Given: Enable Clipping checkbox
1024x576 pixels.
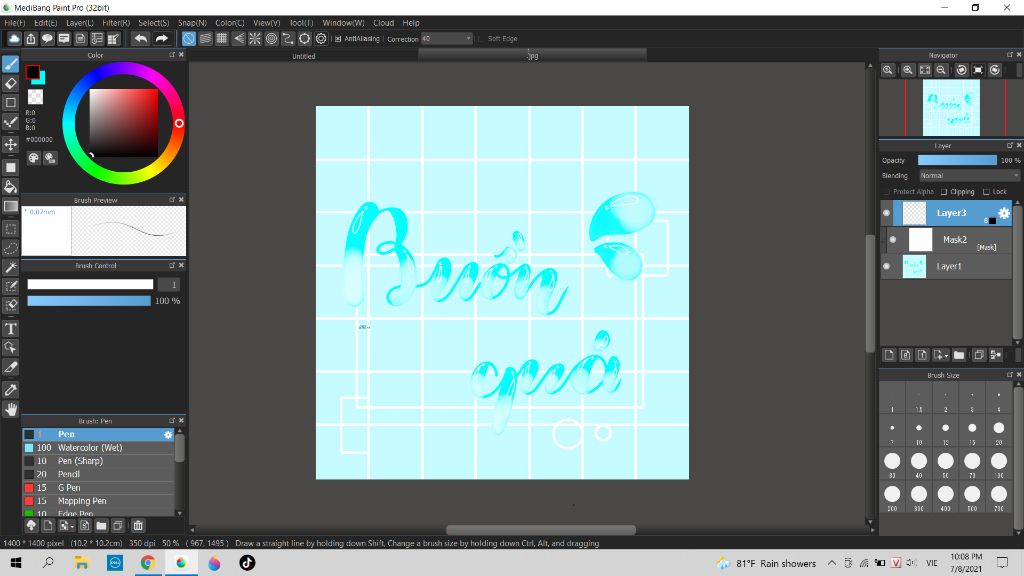Looking at the screenshot, I should (x=944, y=192).
